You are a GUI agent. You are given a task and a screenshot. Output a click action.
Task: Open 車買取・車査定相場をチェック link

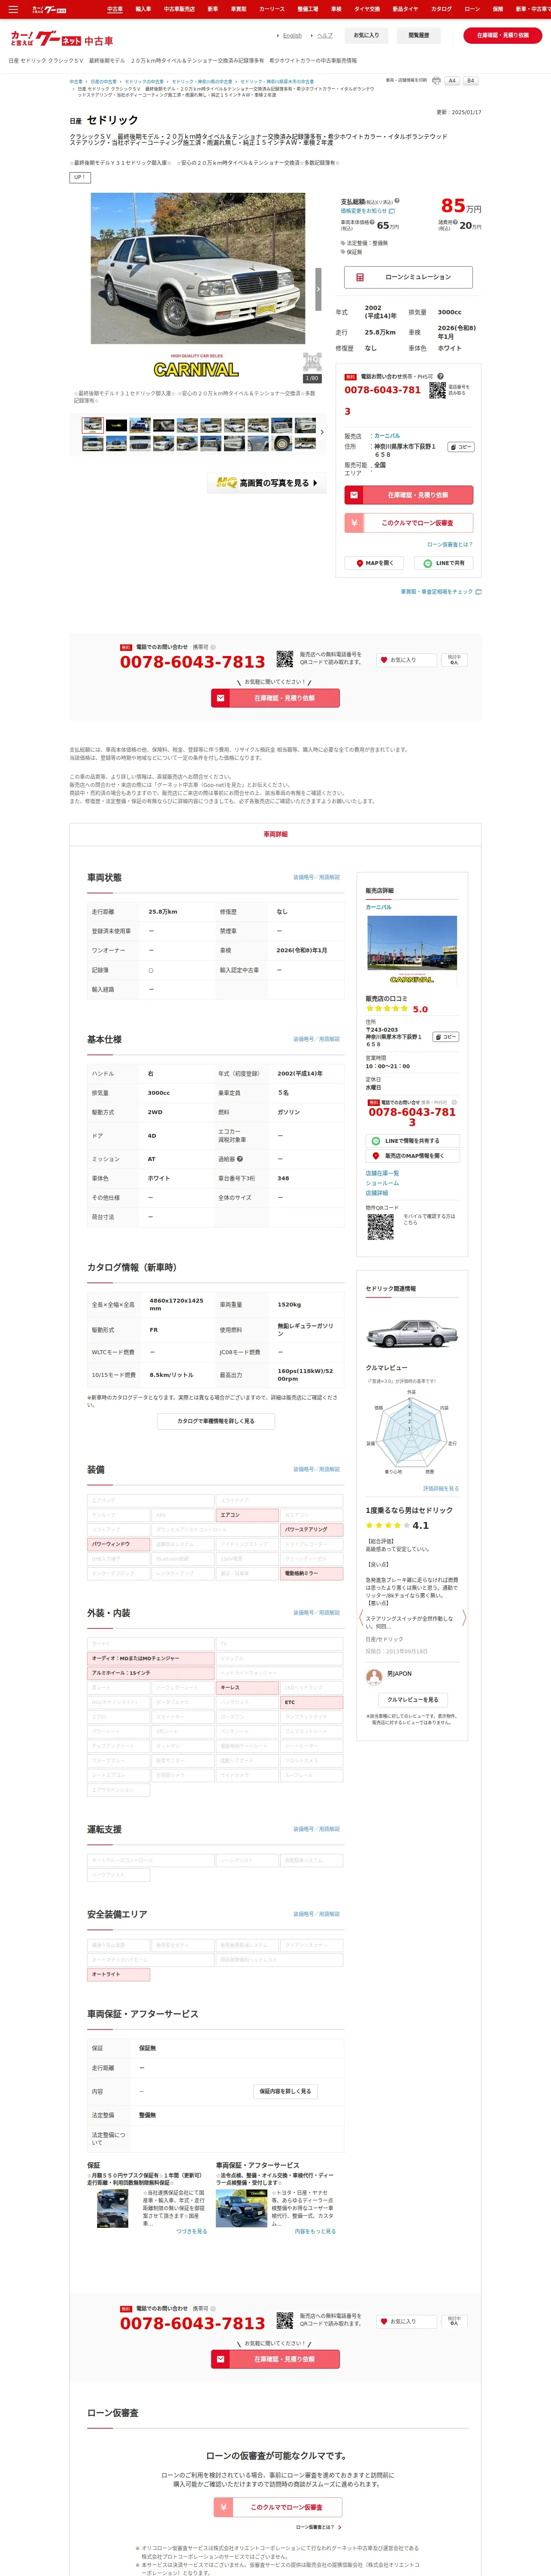(441, 592)
